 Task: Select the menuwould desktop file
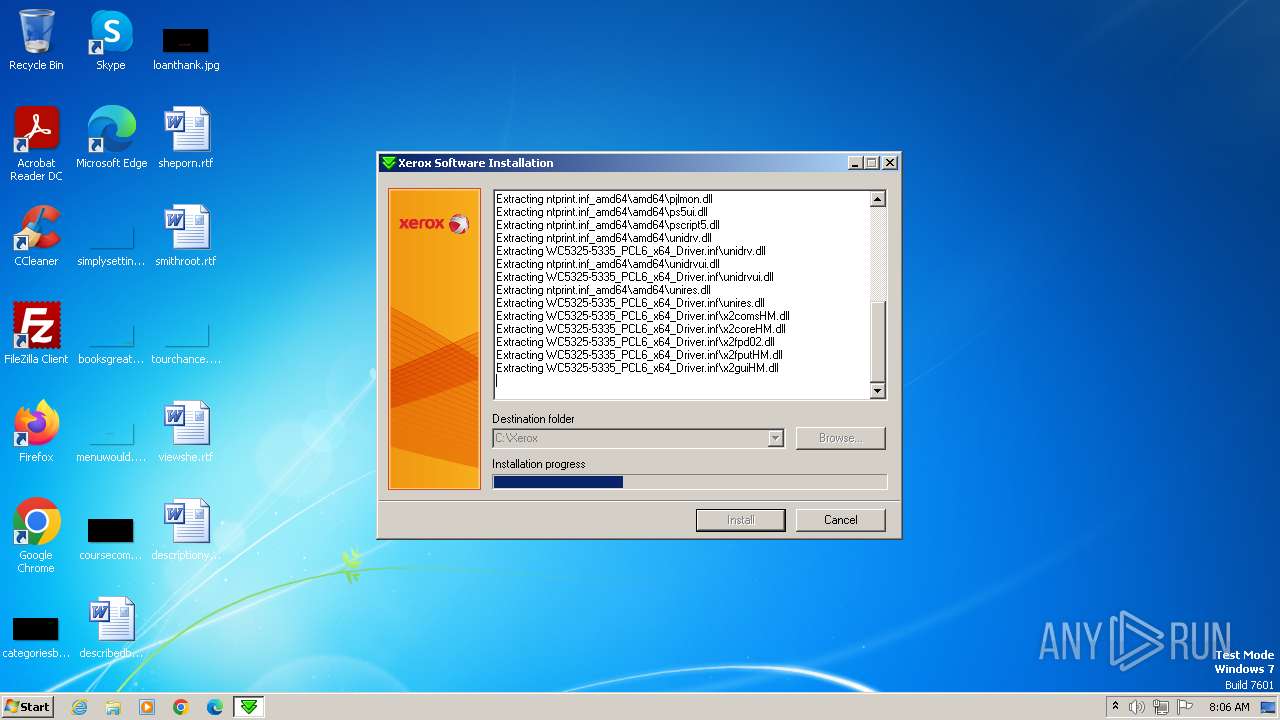111,441
